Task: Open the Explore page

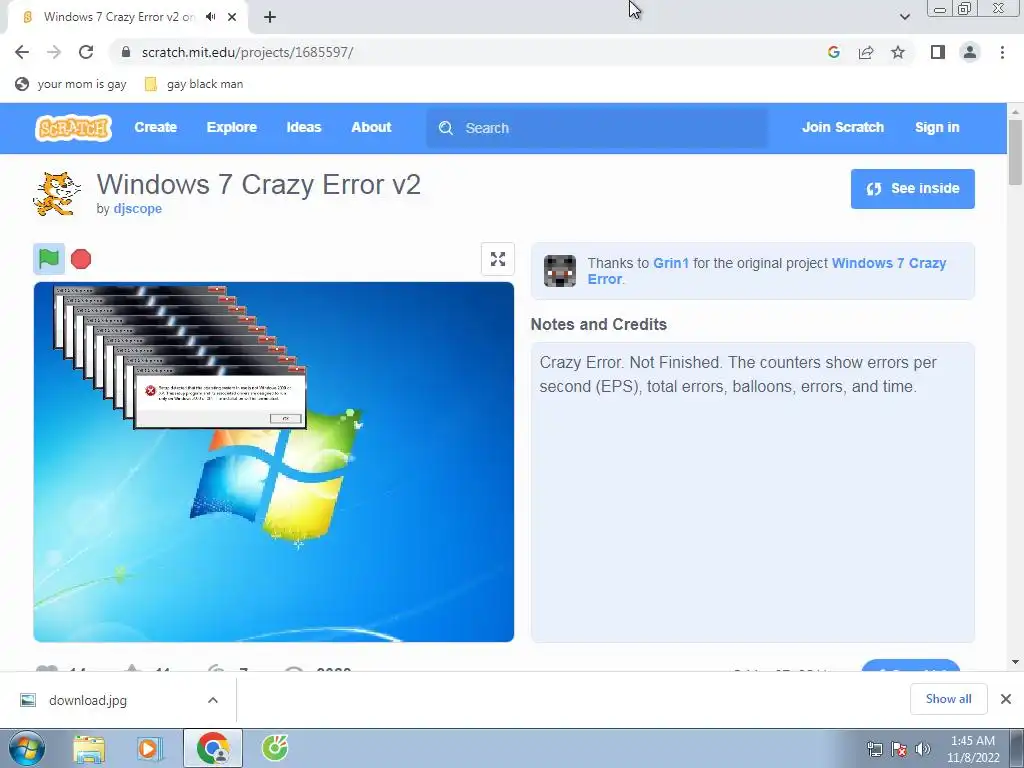Action: (x=232, y=127)
